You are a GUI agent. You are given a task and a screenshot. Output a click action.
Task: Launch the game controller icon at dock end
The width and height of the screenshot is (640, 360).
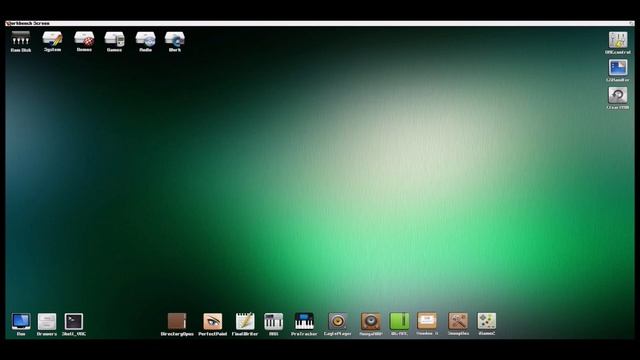point(487,321)
